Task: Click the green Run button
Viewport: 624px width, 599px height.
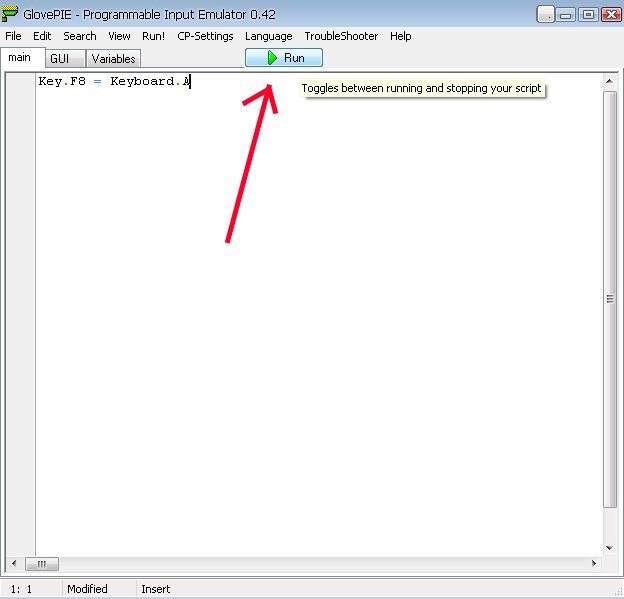Action: tap(284, 58)
